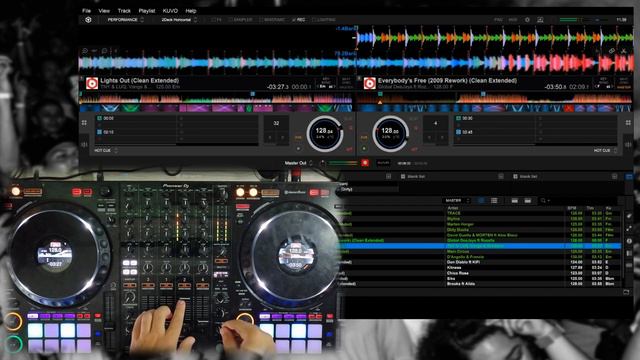Viewport: 640px width, 360px height.
Task: Click the Lights Out (Clean Extended) track title
Action: (140, 80)
